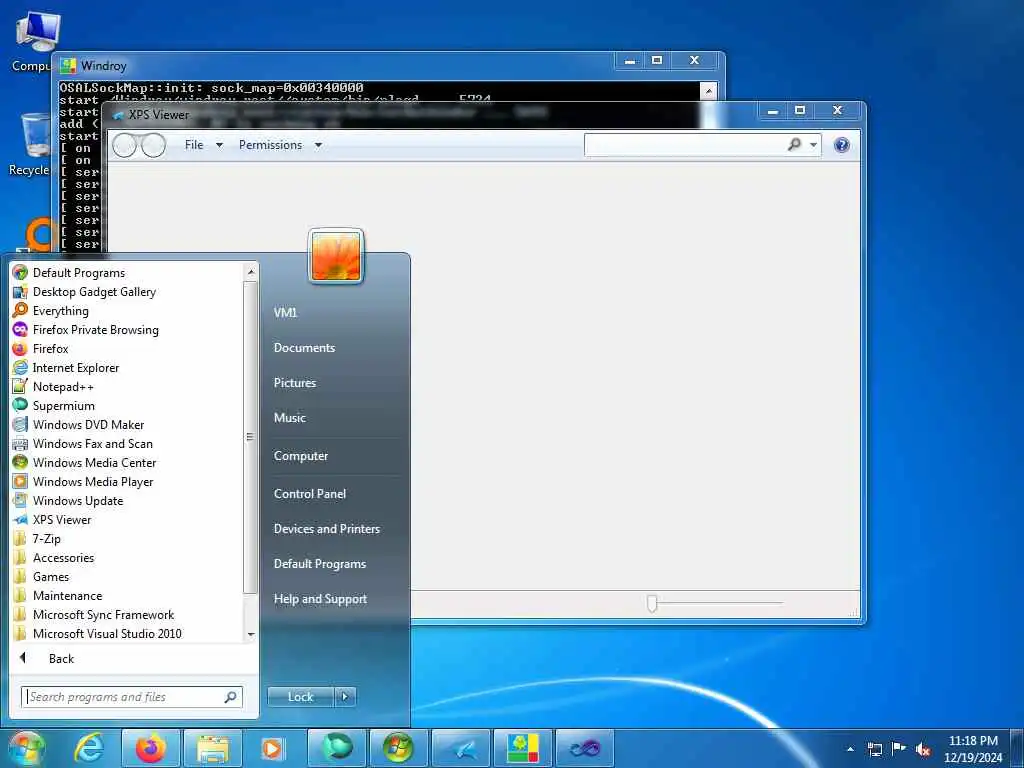Expand the Microsoft Sync Framework folder

(x=94, y=615)
